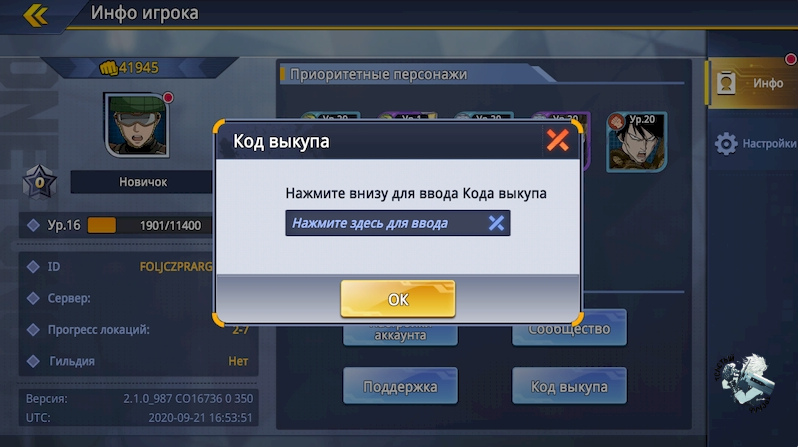Click the player ID FOLJCZPRARG text
Viewport: 801px width, 447px height.
(176, 266)
